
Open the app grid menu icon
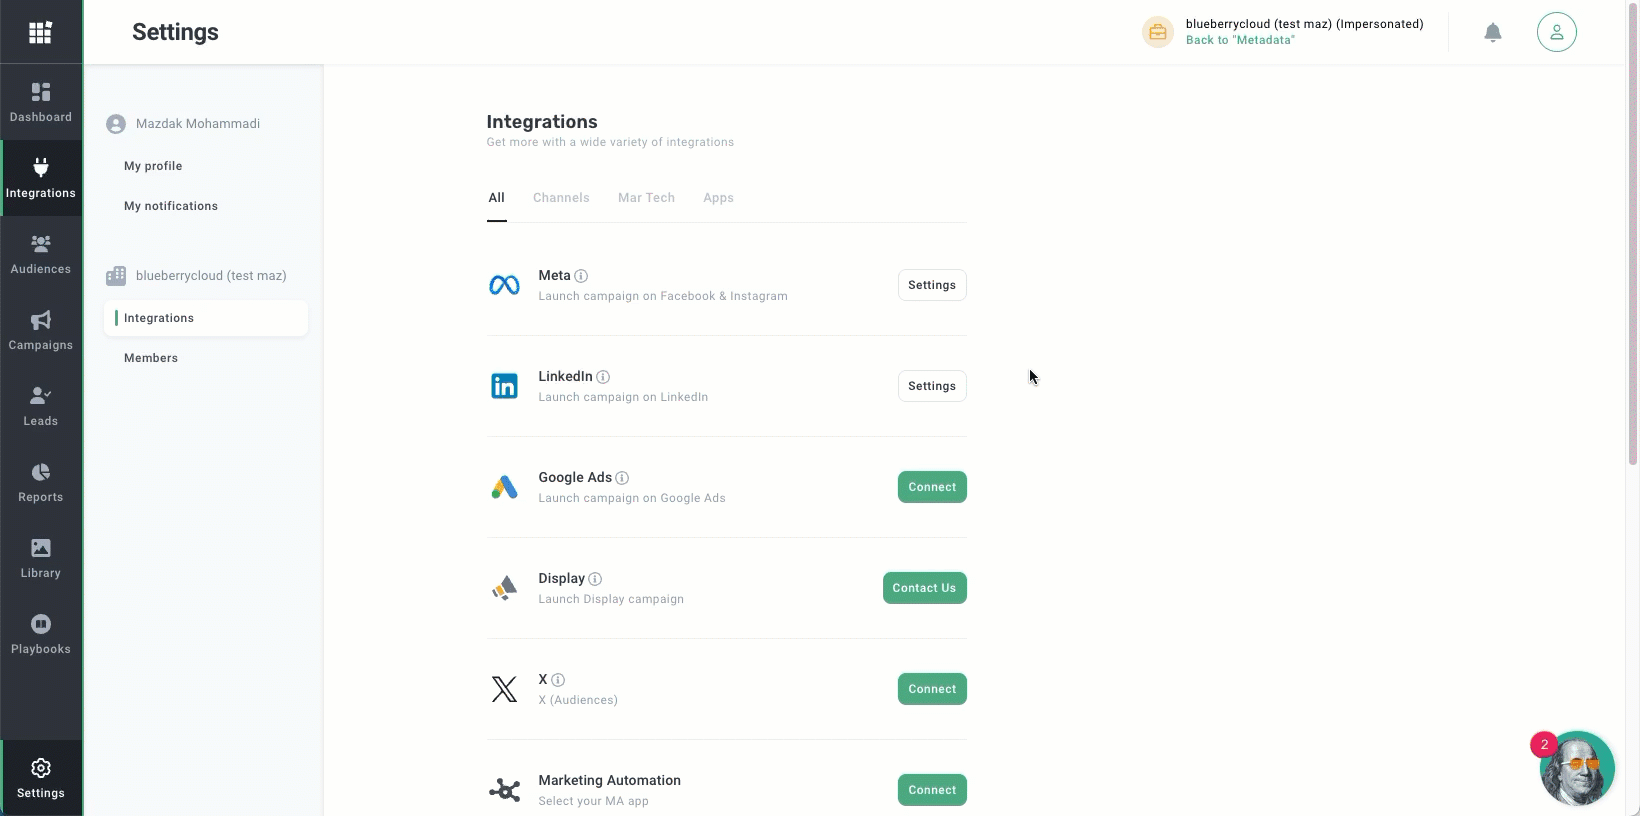point(40,33)
